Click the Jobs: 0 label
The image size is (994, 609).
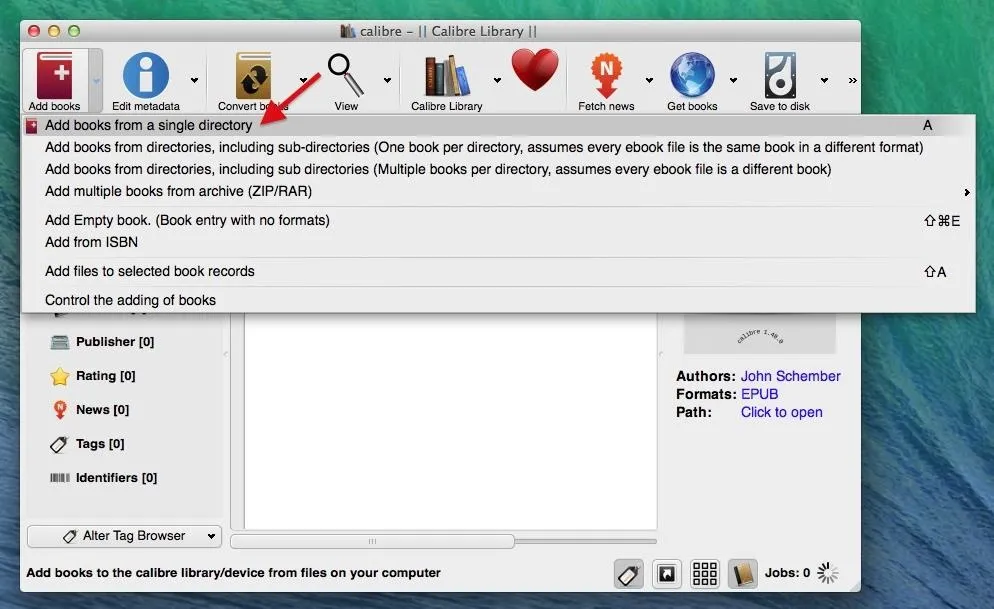click(x=787, y=573)
